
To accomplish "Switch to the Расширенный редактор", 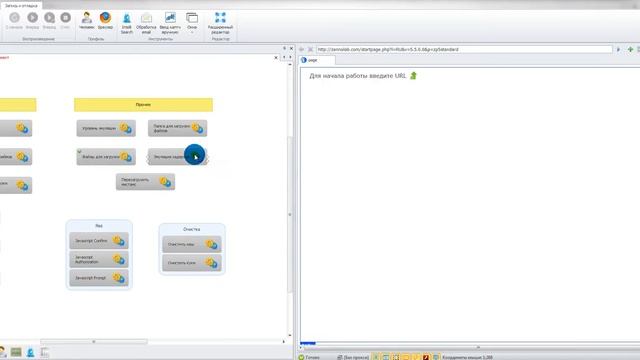I will point(220,23).
